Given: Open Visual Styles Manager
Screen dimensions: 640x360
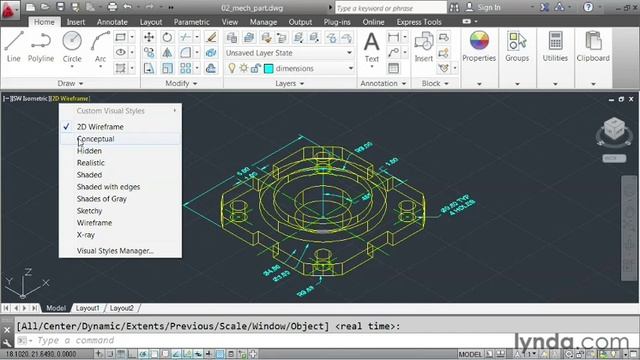Looking at the screenshot, I should (x=120, y=251).
